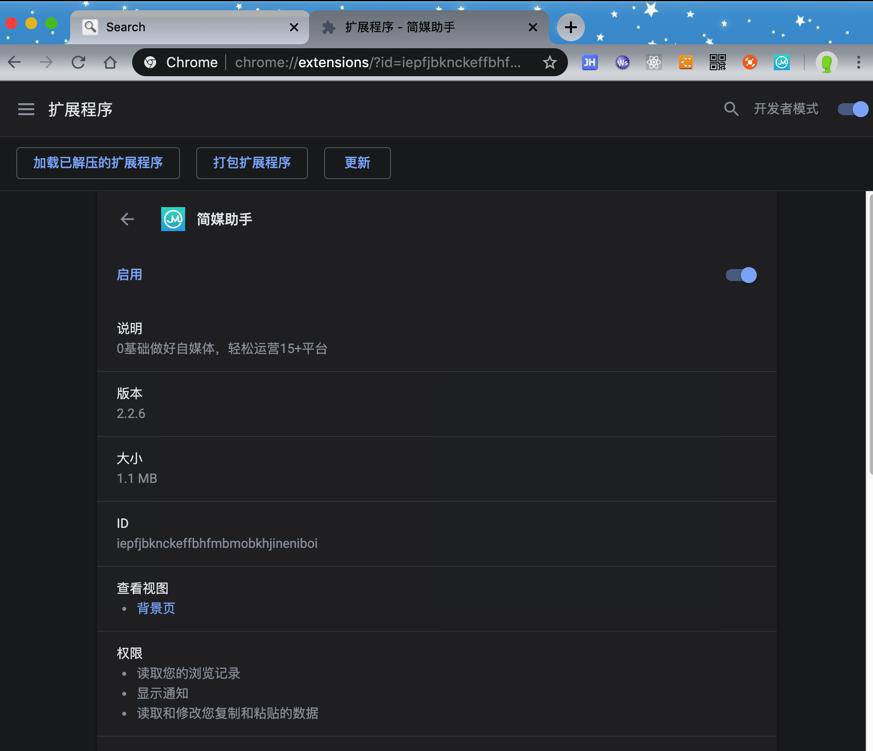This screenshot has height=751, width=873.
Task: Click the size value 1.1 MB
Action: (137, 479)
